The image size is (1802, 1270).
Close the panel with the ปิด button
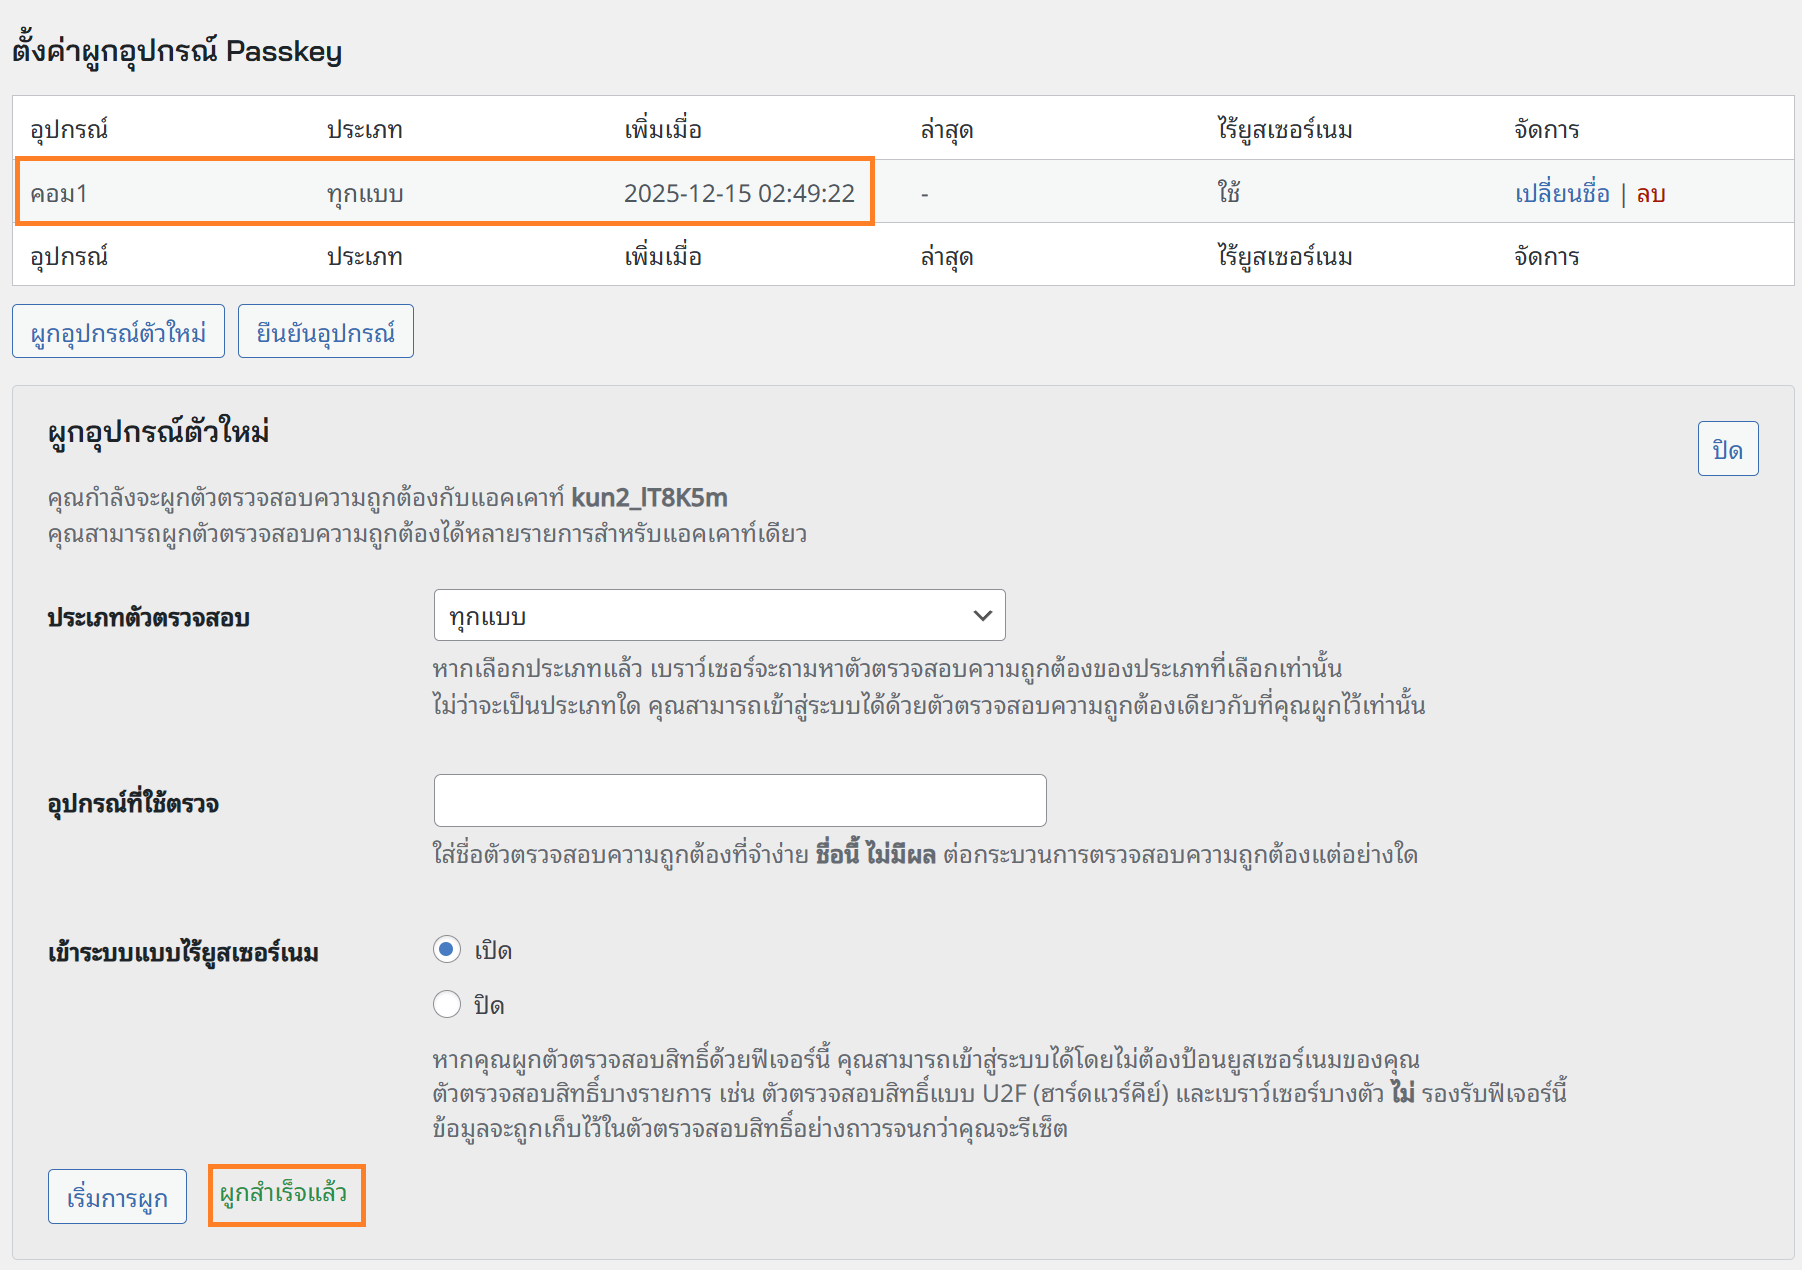1727,450
